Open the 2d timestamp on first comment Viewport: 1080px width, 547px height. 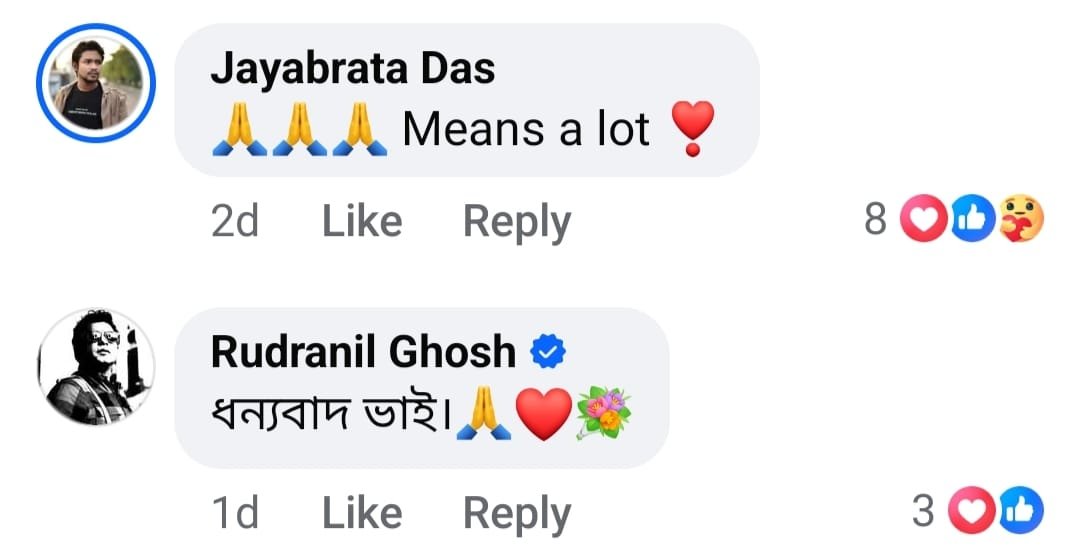235,221
